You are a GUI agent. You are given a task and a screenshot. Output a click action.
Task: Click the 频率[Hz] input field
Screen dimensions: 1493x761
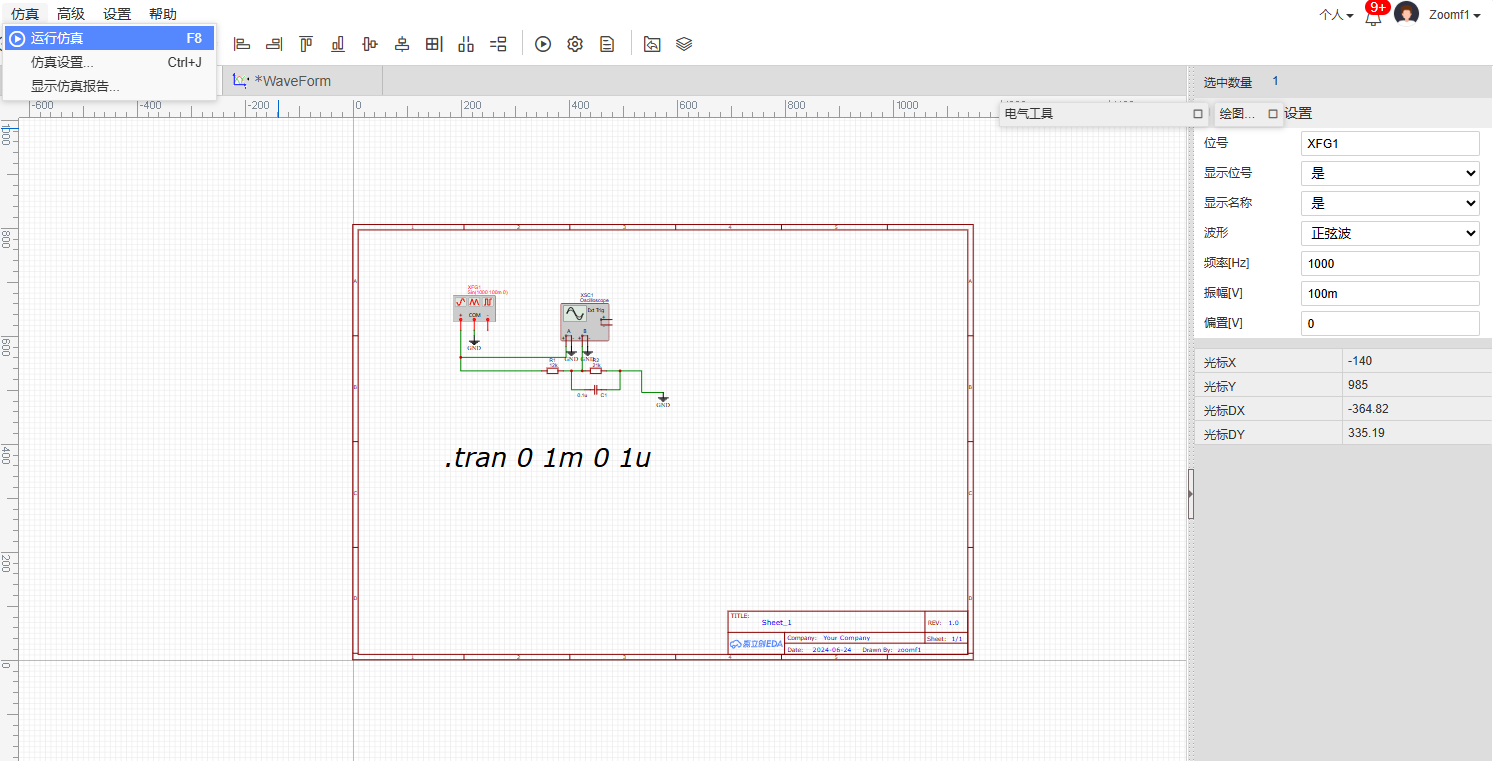point(1389,264)
